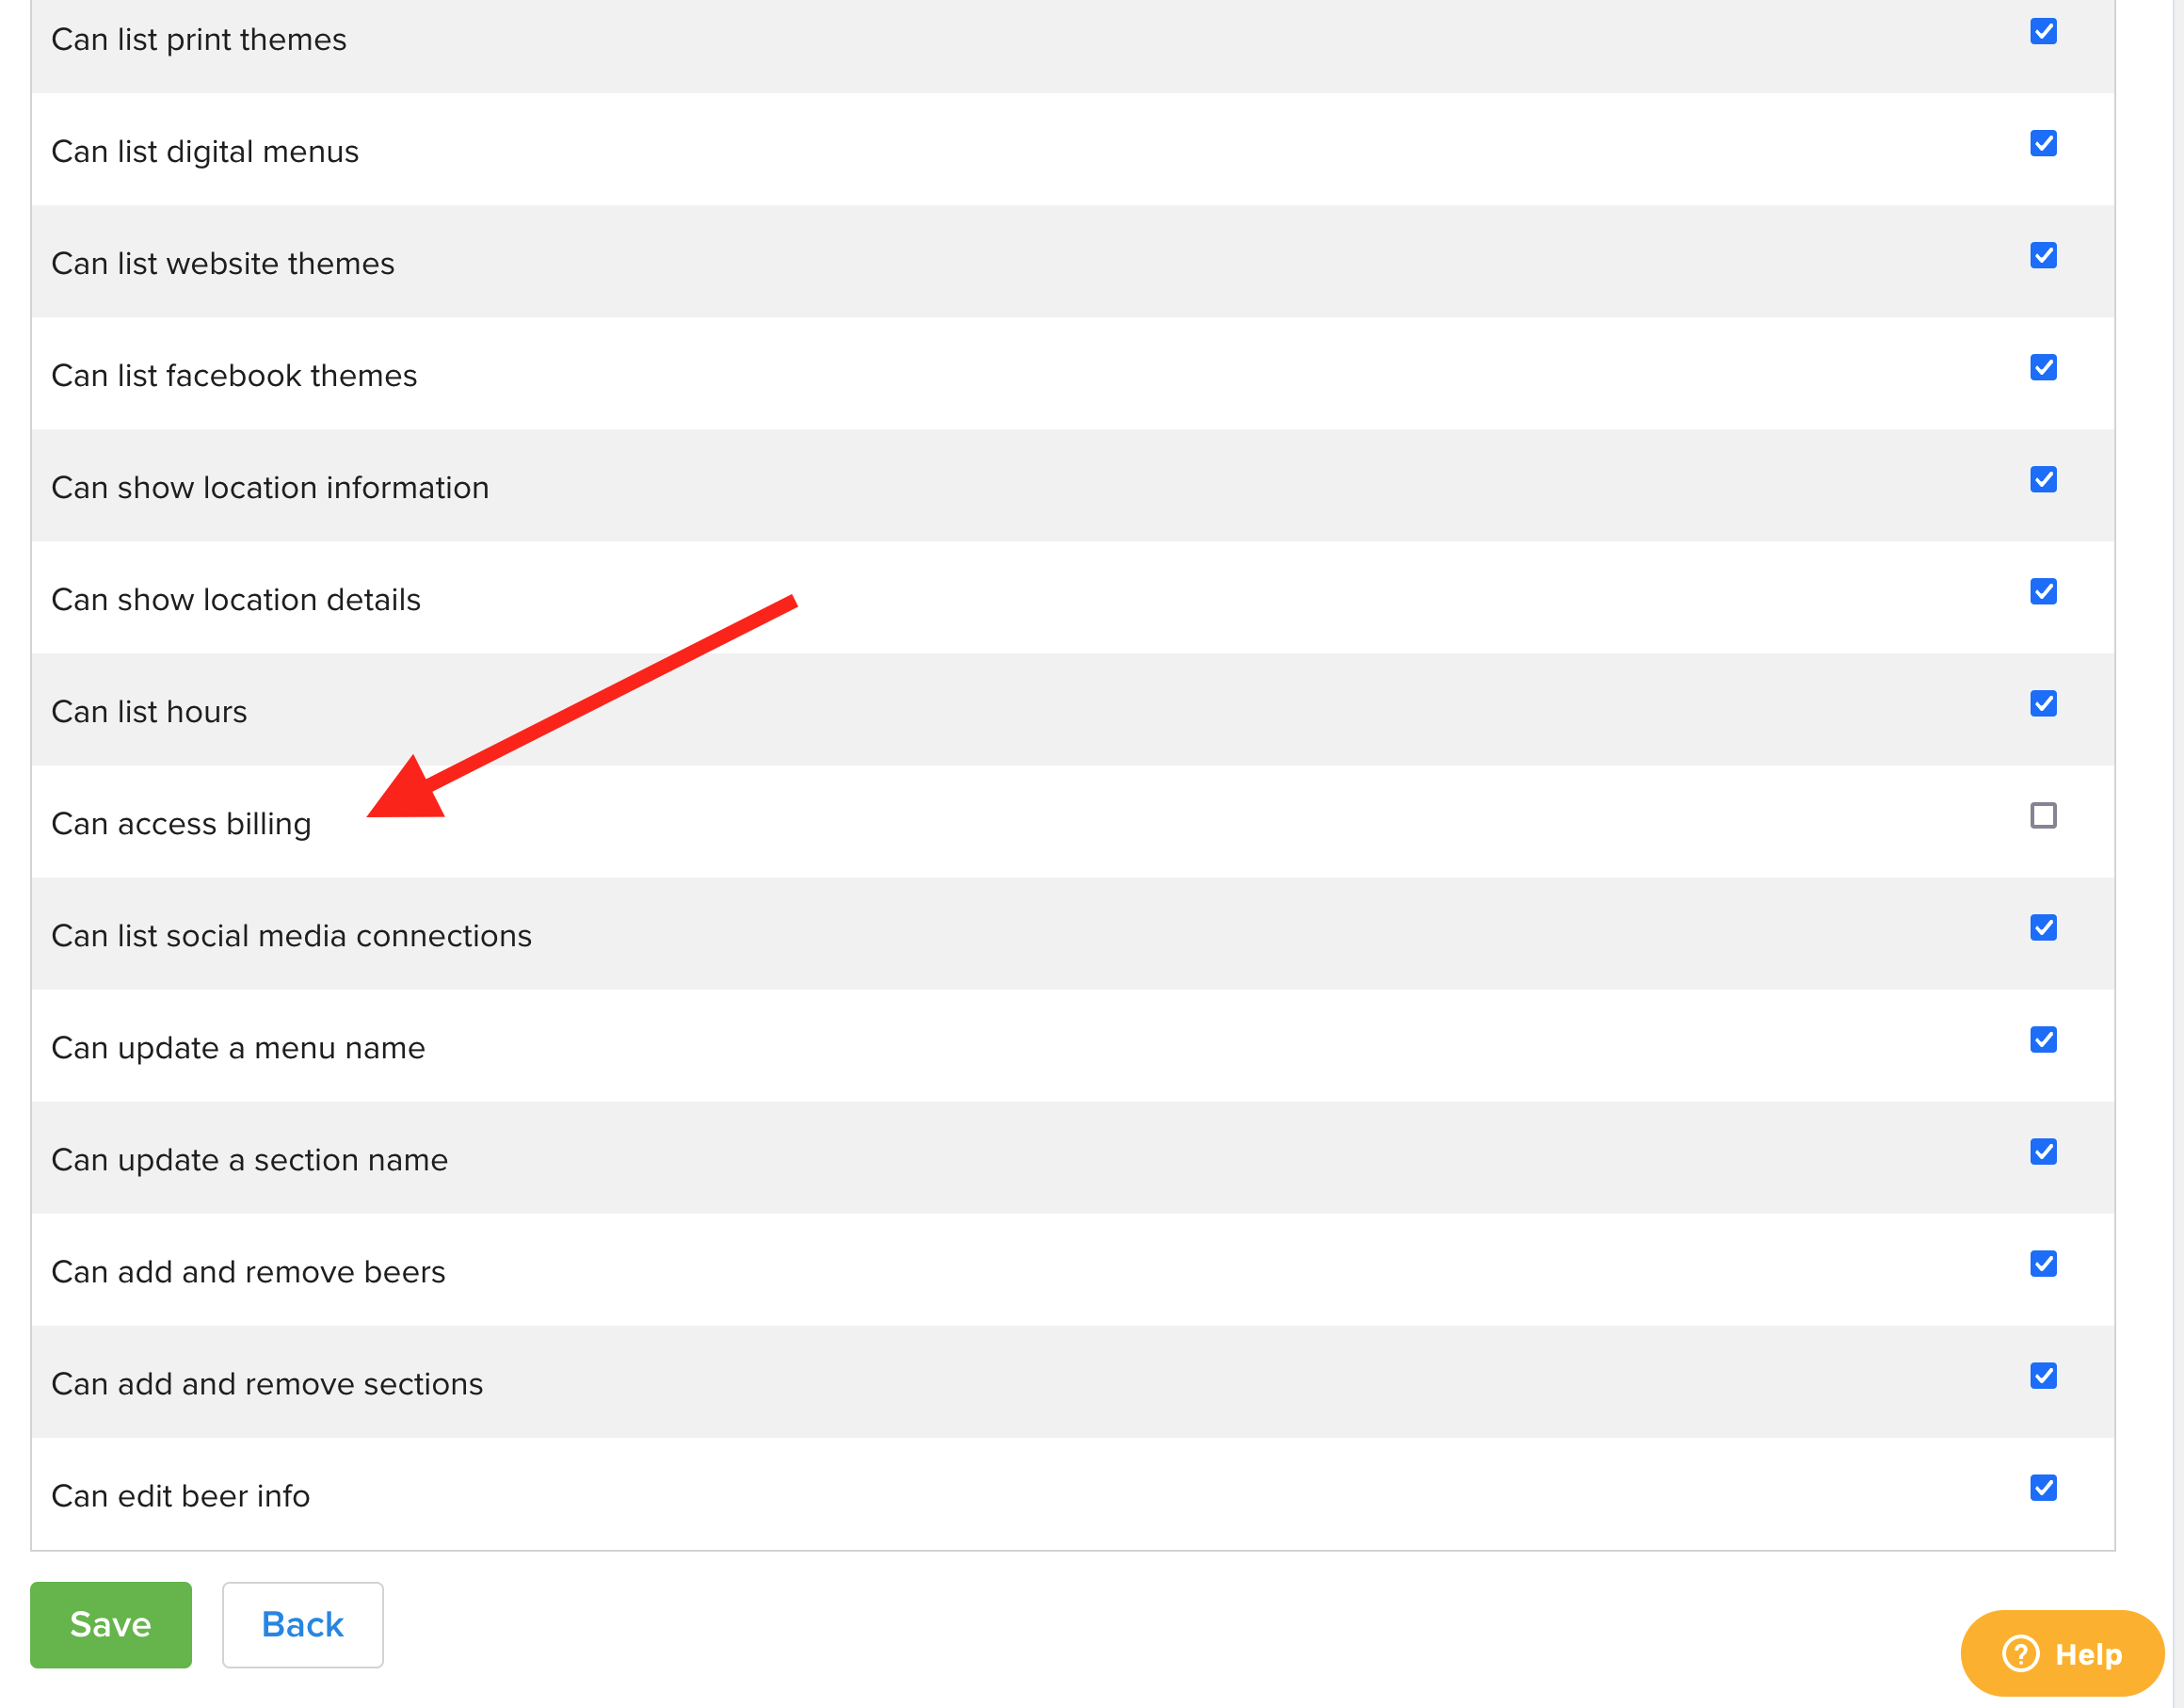Screen dimensions: 2184x1708
Task: Toggle the 'Can list digital menus' checkbox
Action: 2043,143
